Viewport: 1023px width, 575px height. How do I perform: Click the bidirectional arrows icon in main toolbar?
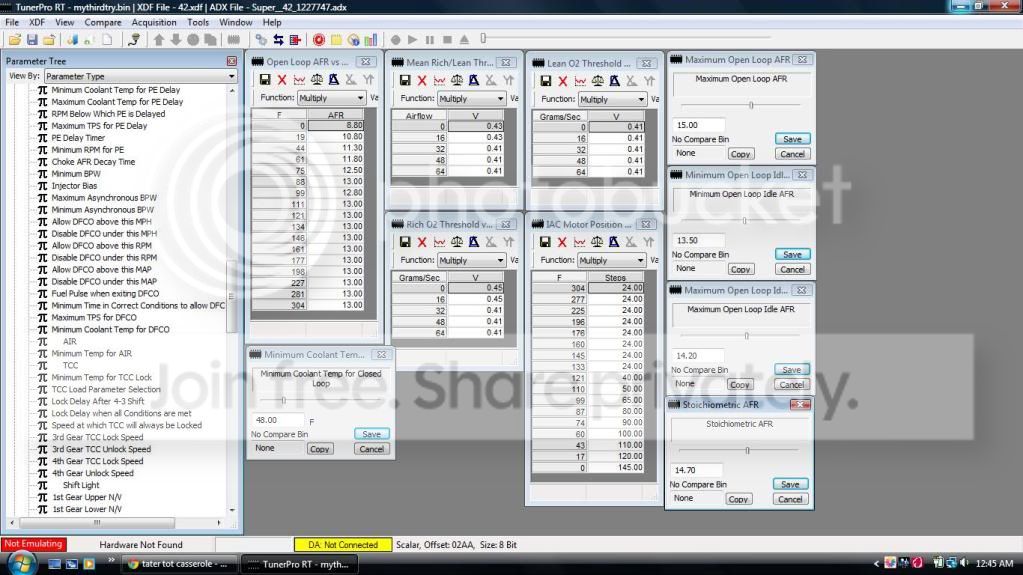click(279, 40)
